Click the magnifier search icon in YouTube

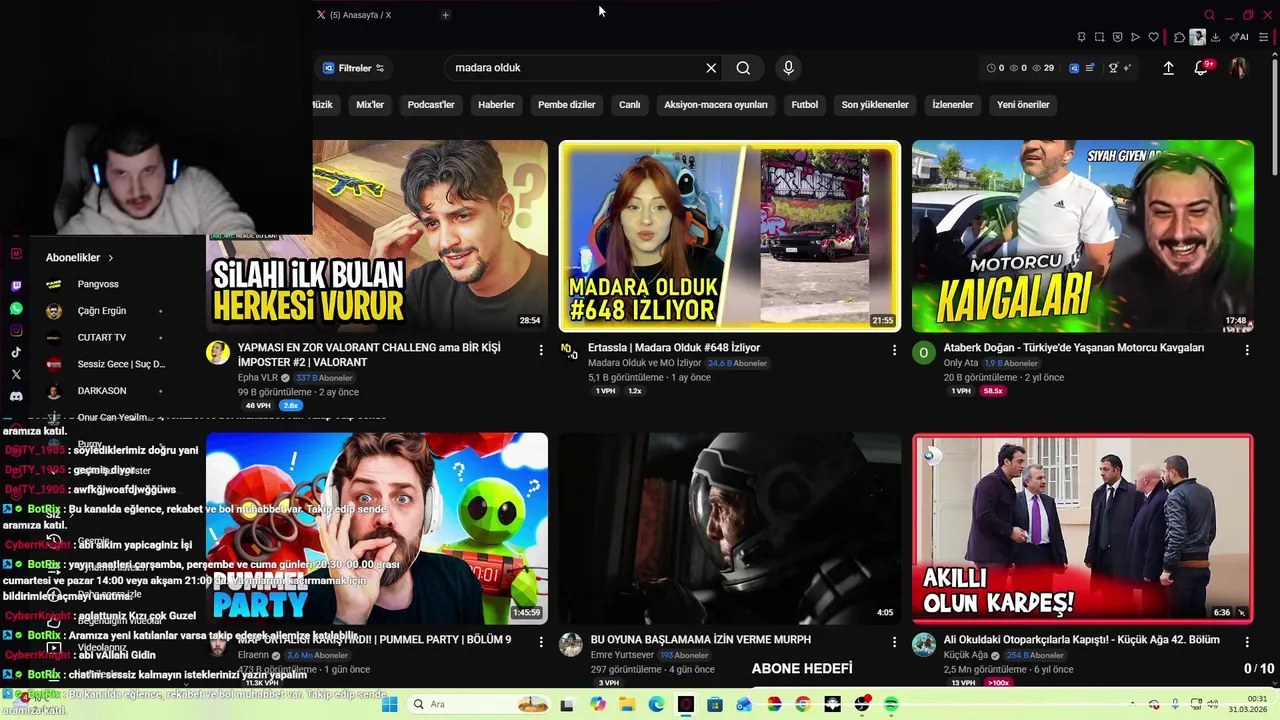[x=743, y=68]
